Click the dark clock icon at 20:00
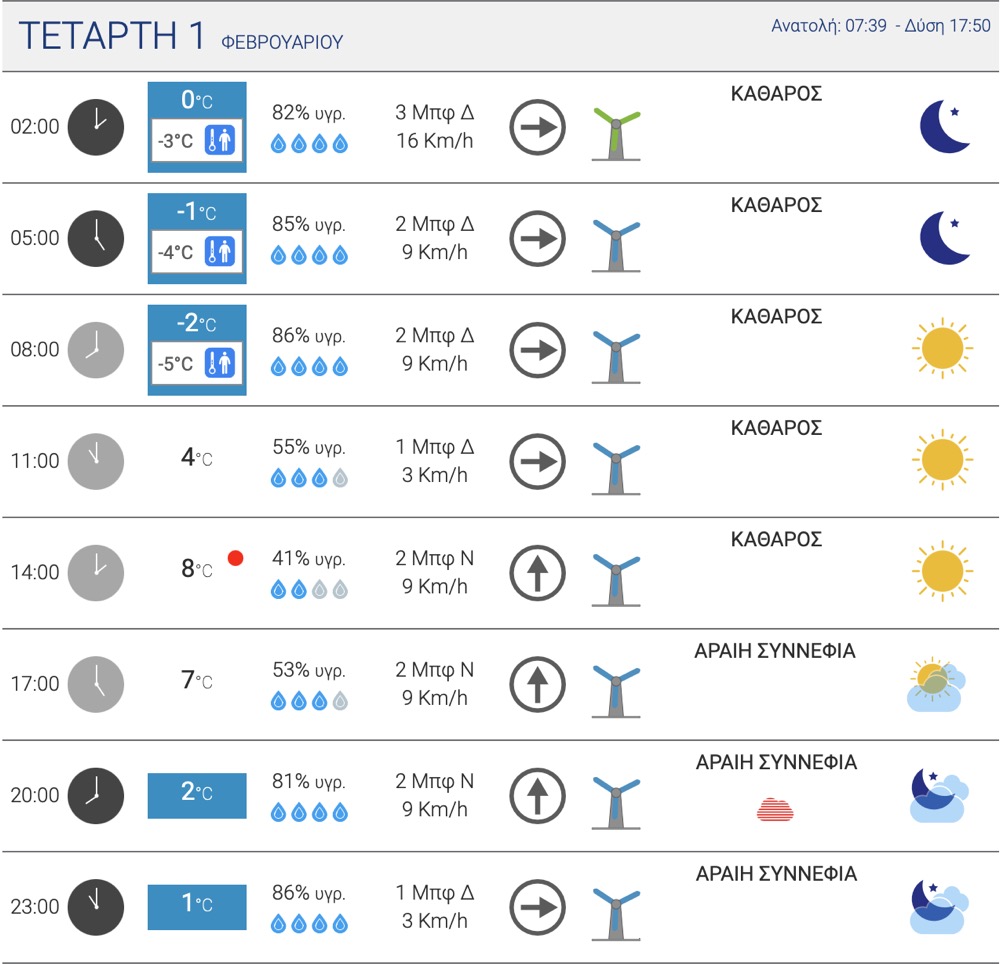 pos(96,795)
